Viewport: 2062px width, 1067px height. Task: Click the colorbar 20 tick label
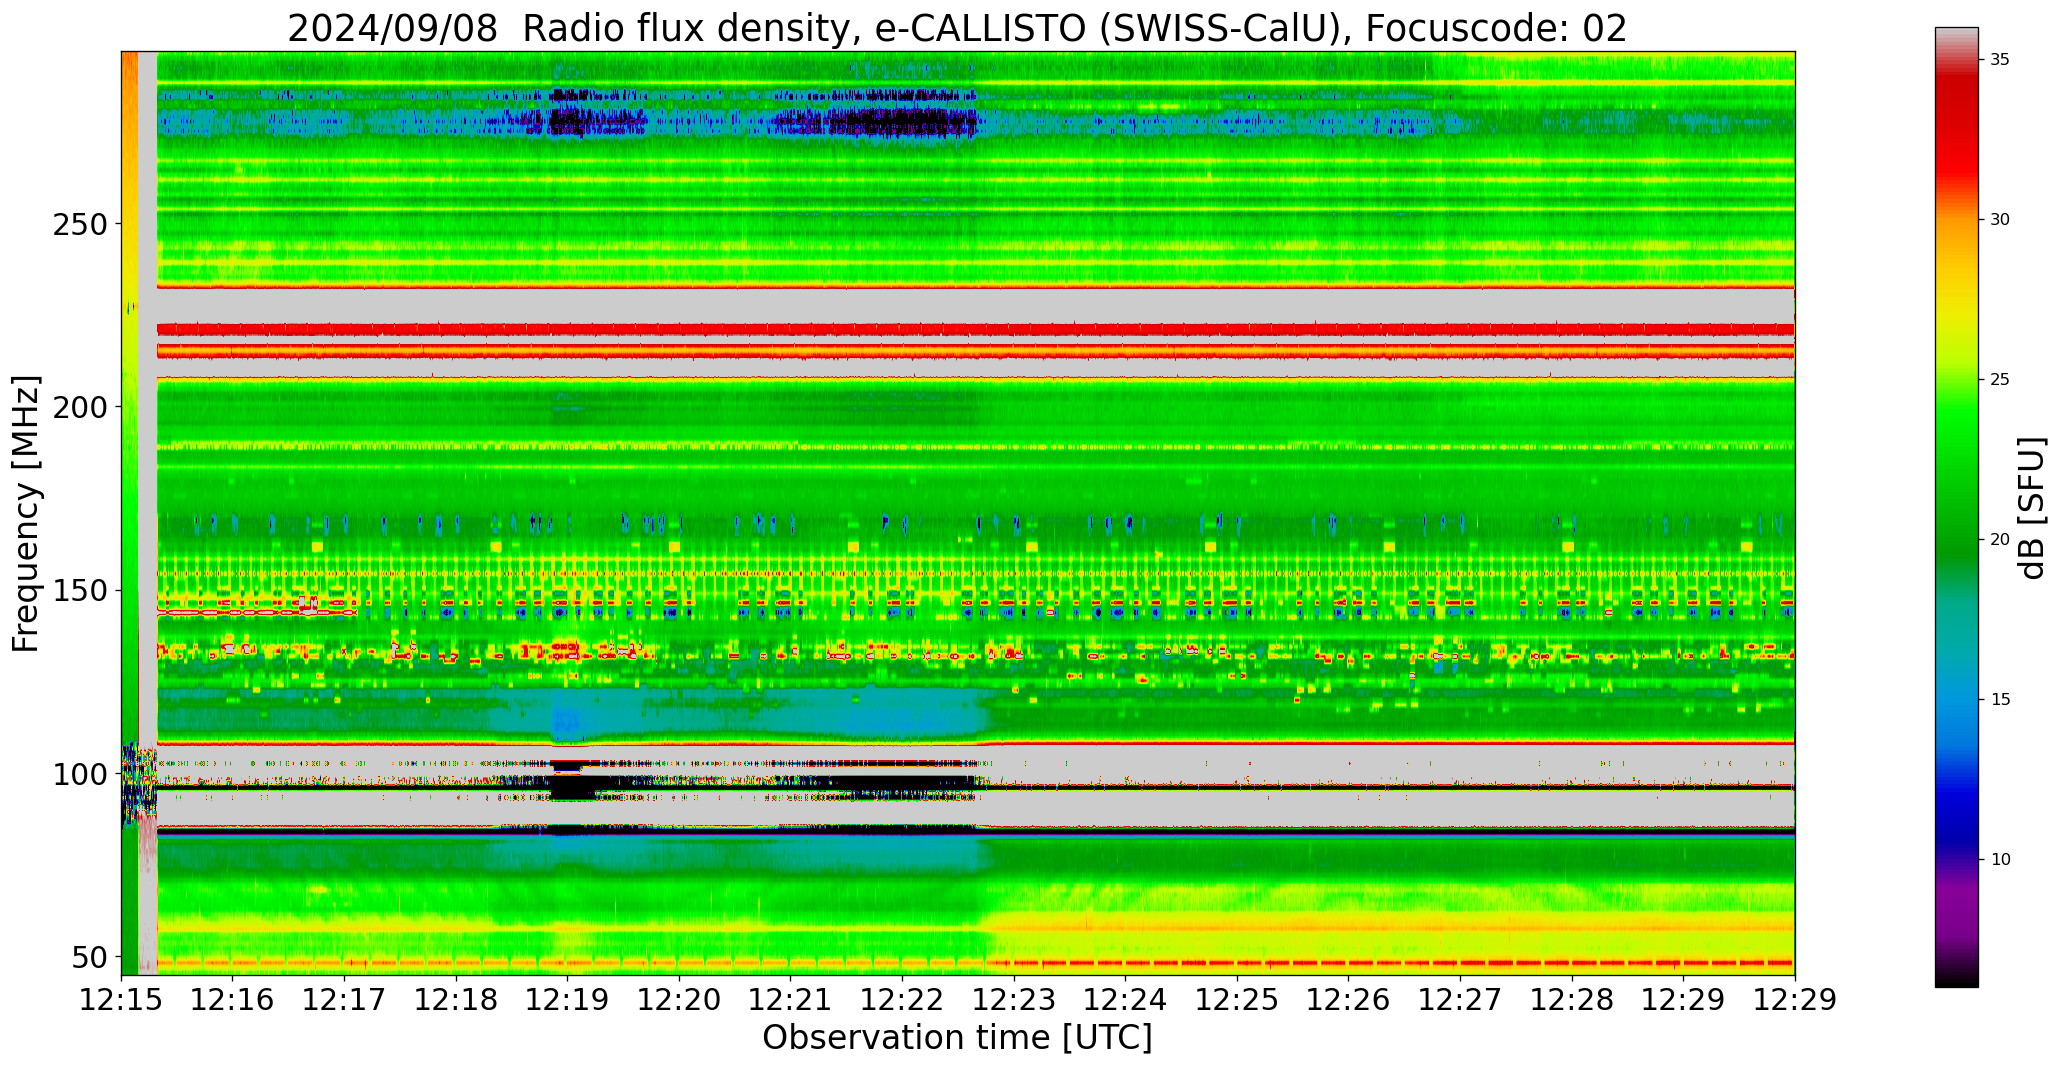click(x=2000, y=540)
